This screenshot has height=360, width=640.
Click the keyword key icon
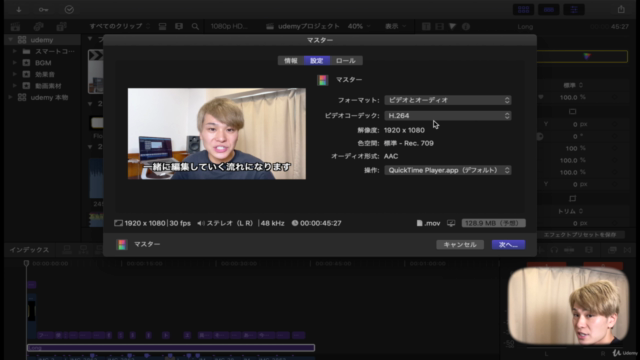(43, 9)
